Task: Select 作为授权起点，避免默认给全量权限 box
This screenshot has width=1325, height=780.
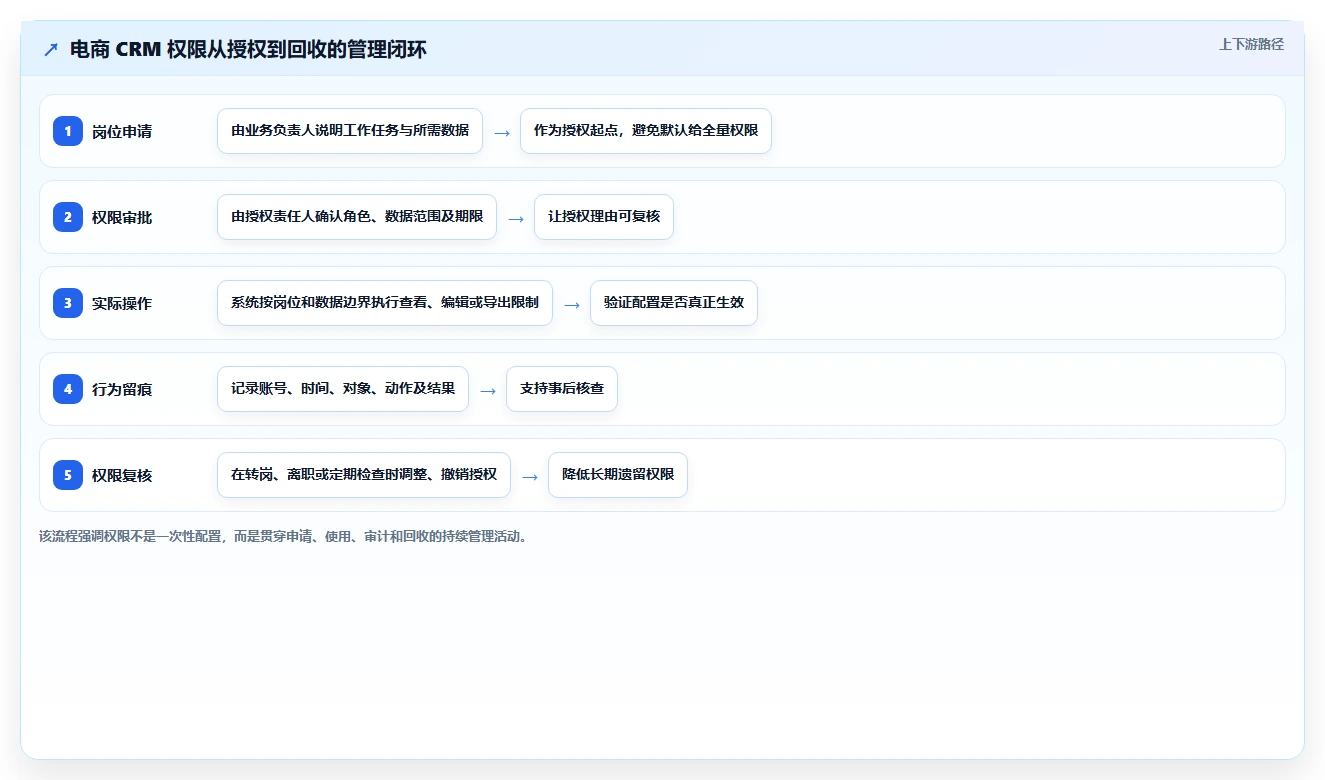Action: coord(646,131)
